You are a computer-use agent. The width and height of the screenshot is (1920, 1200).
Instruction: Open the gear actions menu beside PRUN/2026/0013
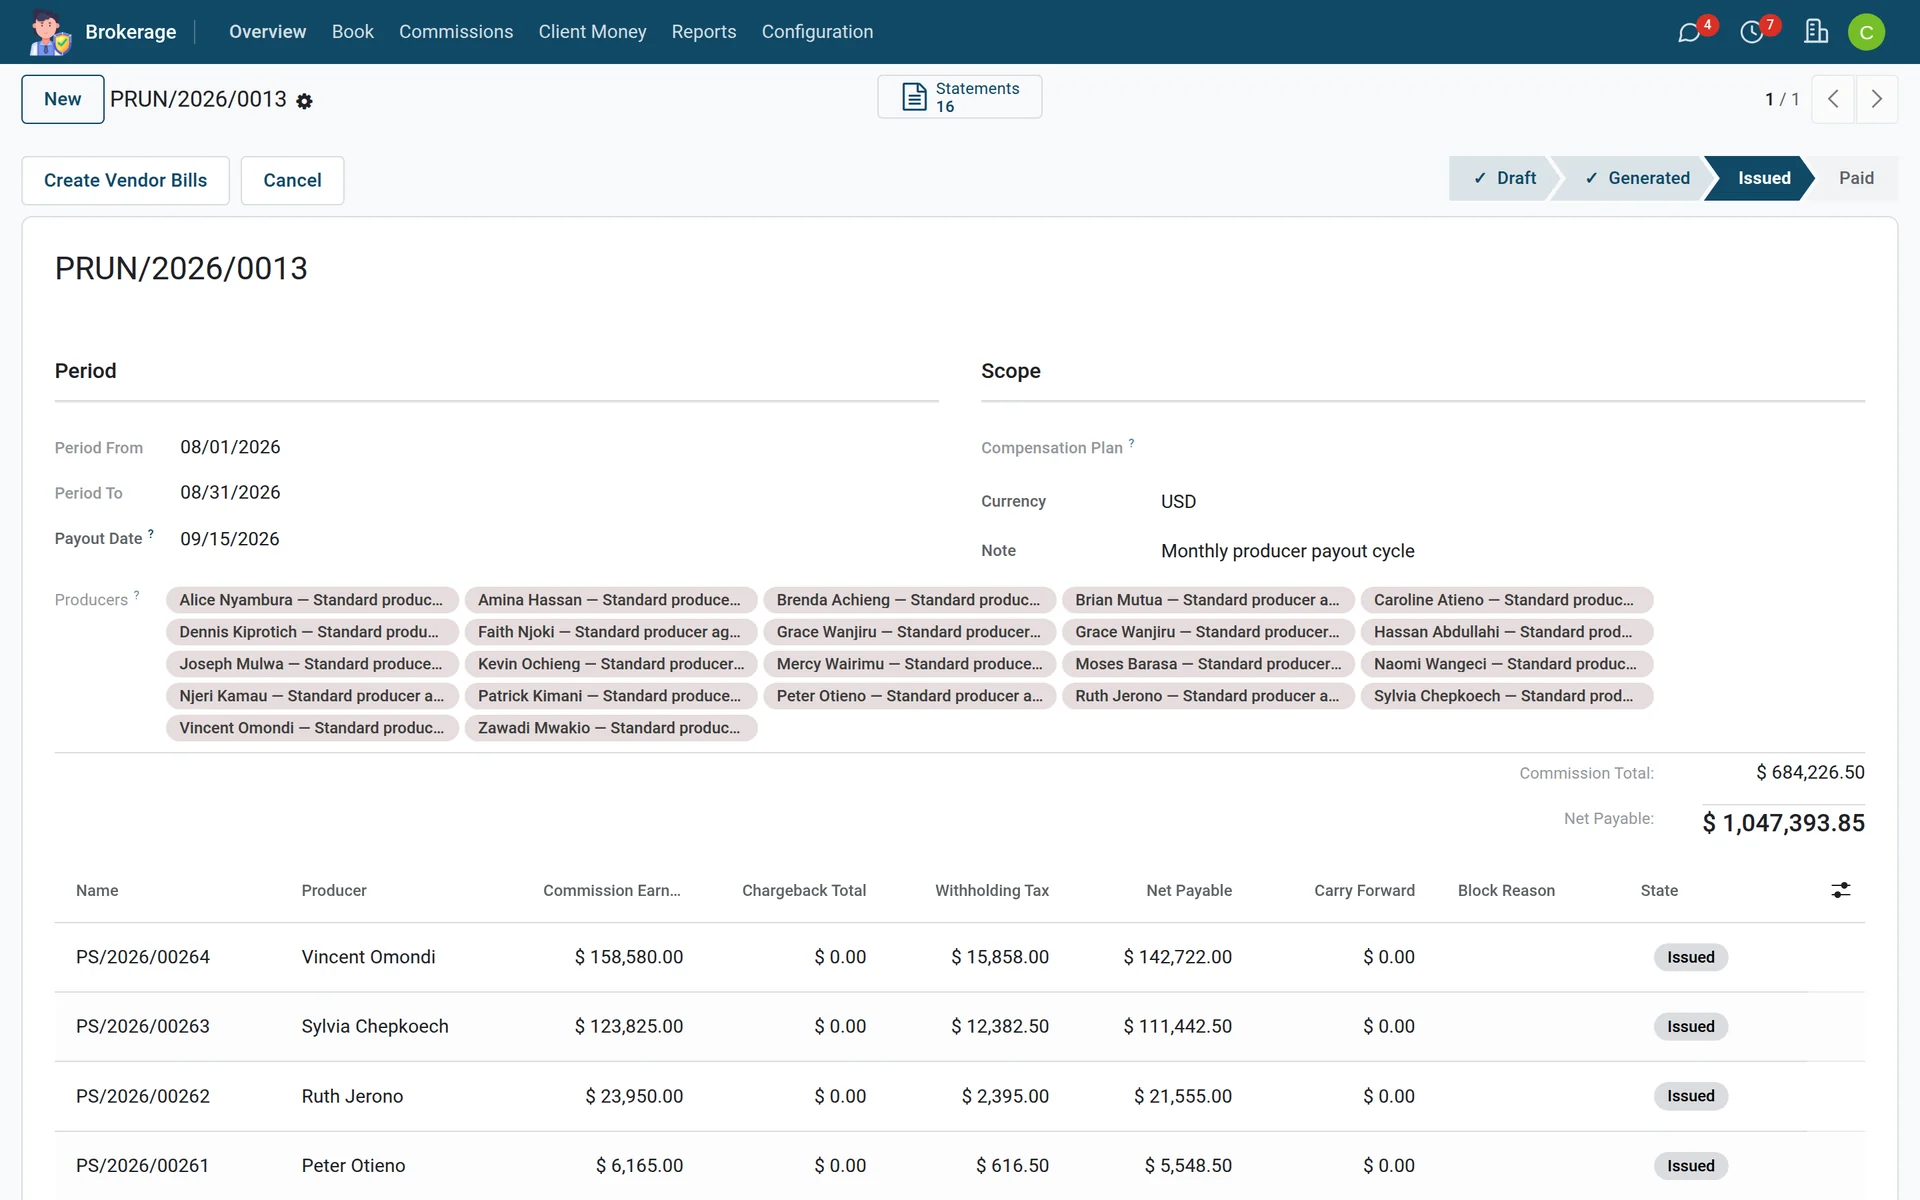pos(305,101)
